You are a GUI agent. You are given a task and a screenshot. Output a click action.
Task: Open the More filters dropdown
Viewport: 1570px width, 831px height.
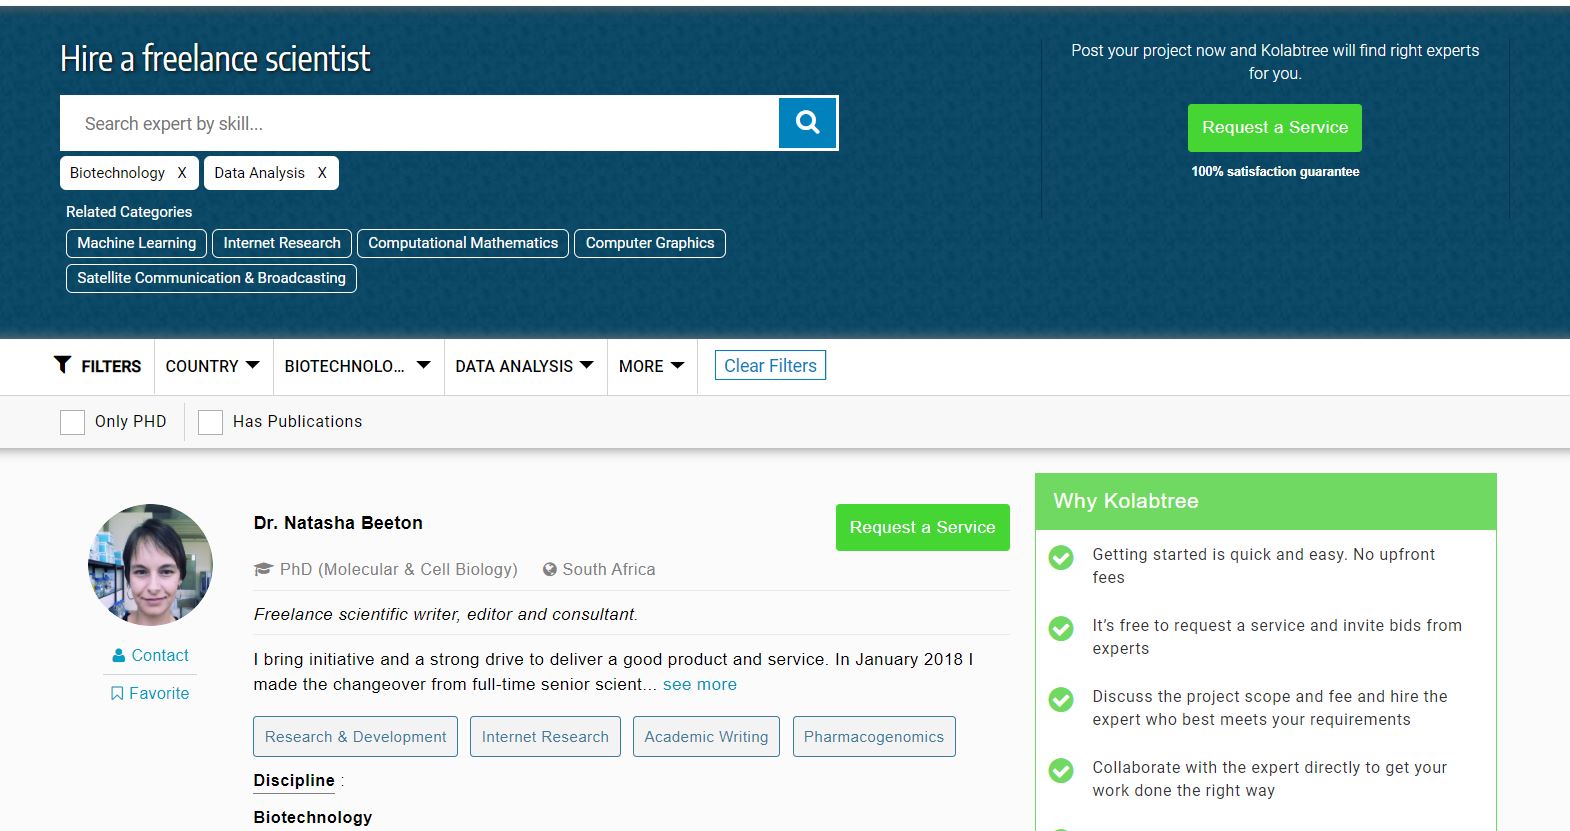(651, 366)
